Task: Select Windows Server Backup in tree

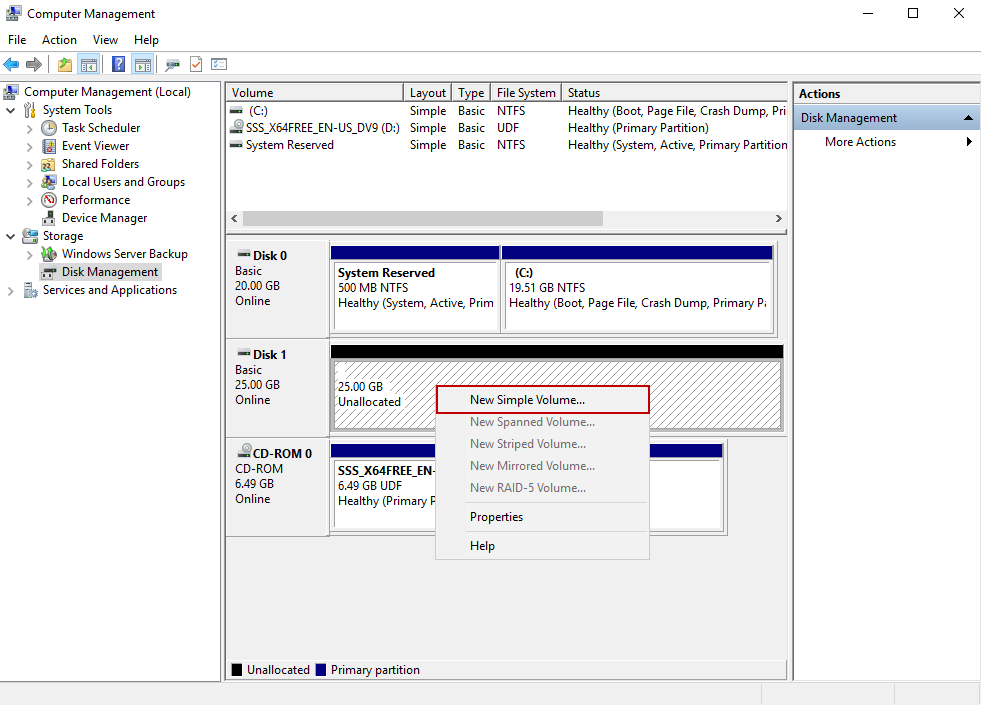Action: tap(124, 254)
